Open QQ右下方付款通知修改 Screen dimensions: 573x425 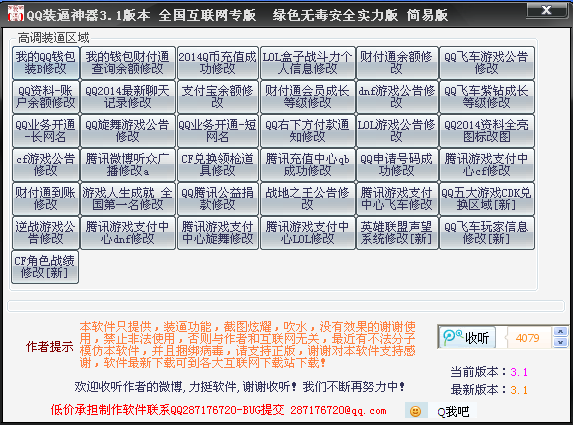[307, 131]
